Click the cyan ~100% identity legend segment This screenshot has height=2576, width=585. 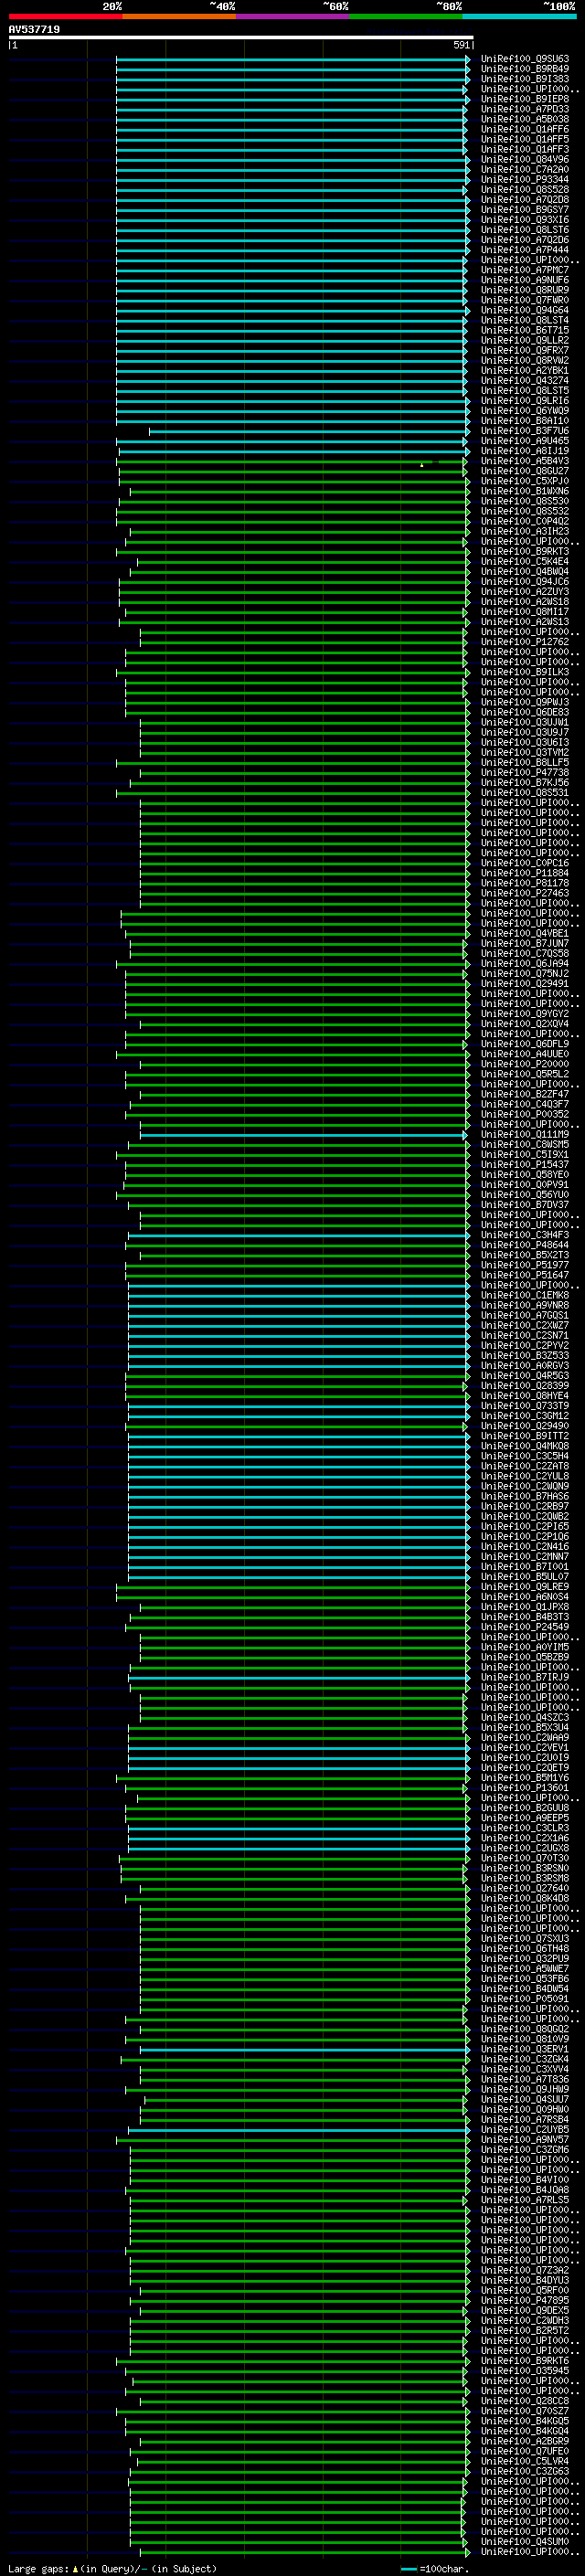(x=519, y=16)
